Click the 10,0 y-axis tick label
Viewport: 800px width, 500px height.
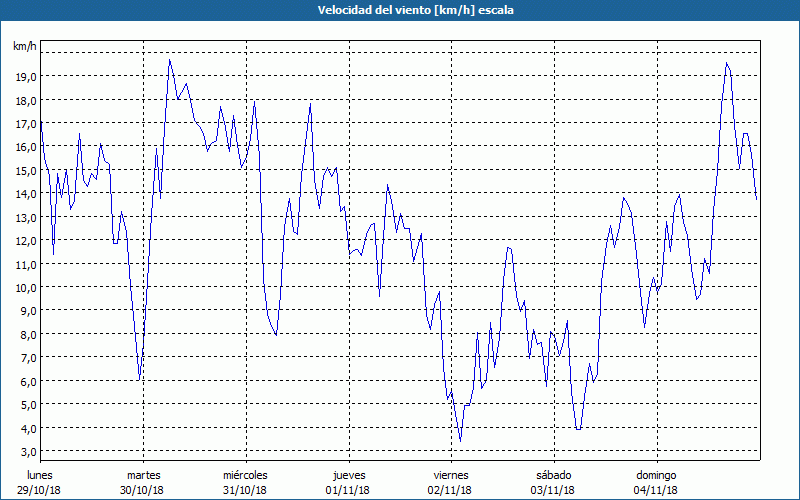(25, 287)
